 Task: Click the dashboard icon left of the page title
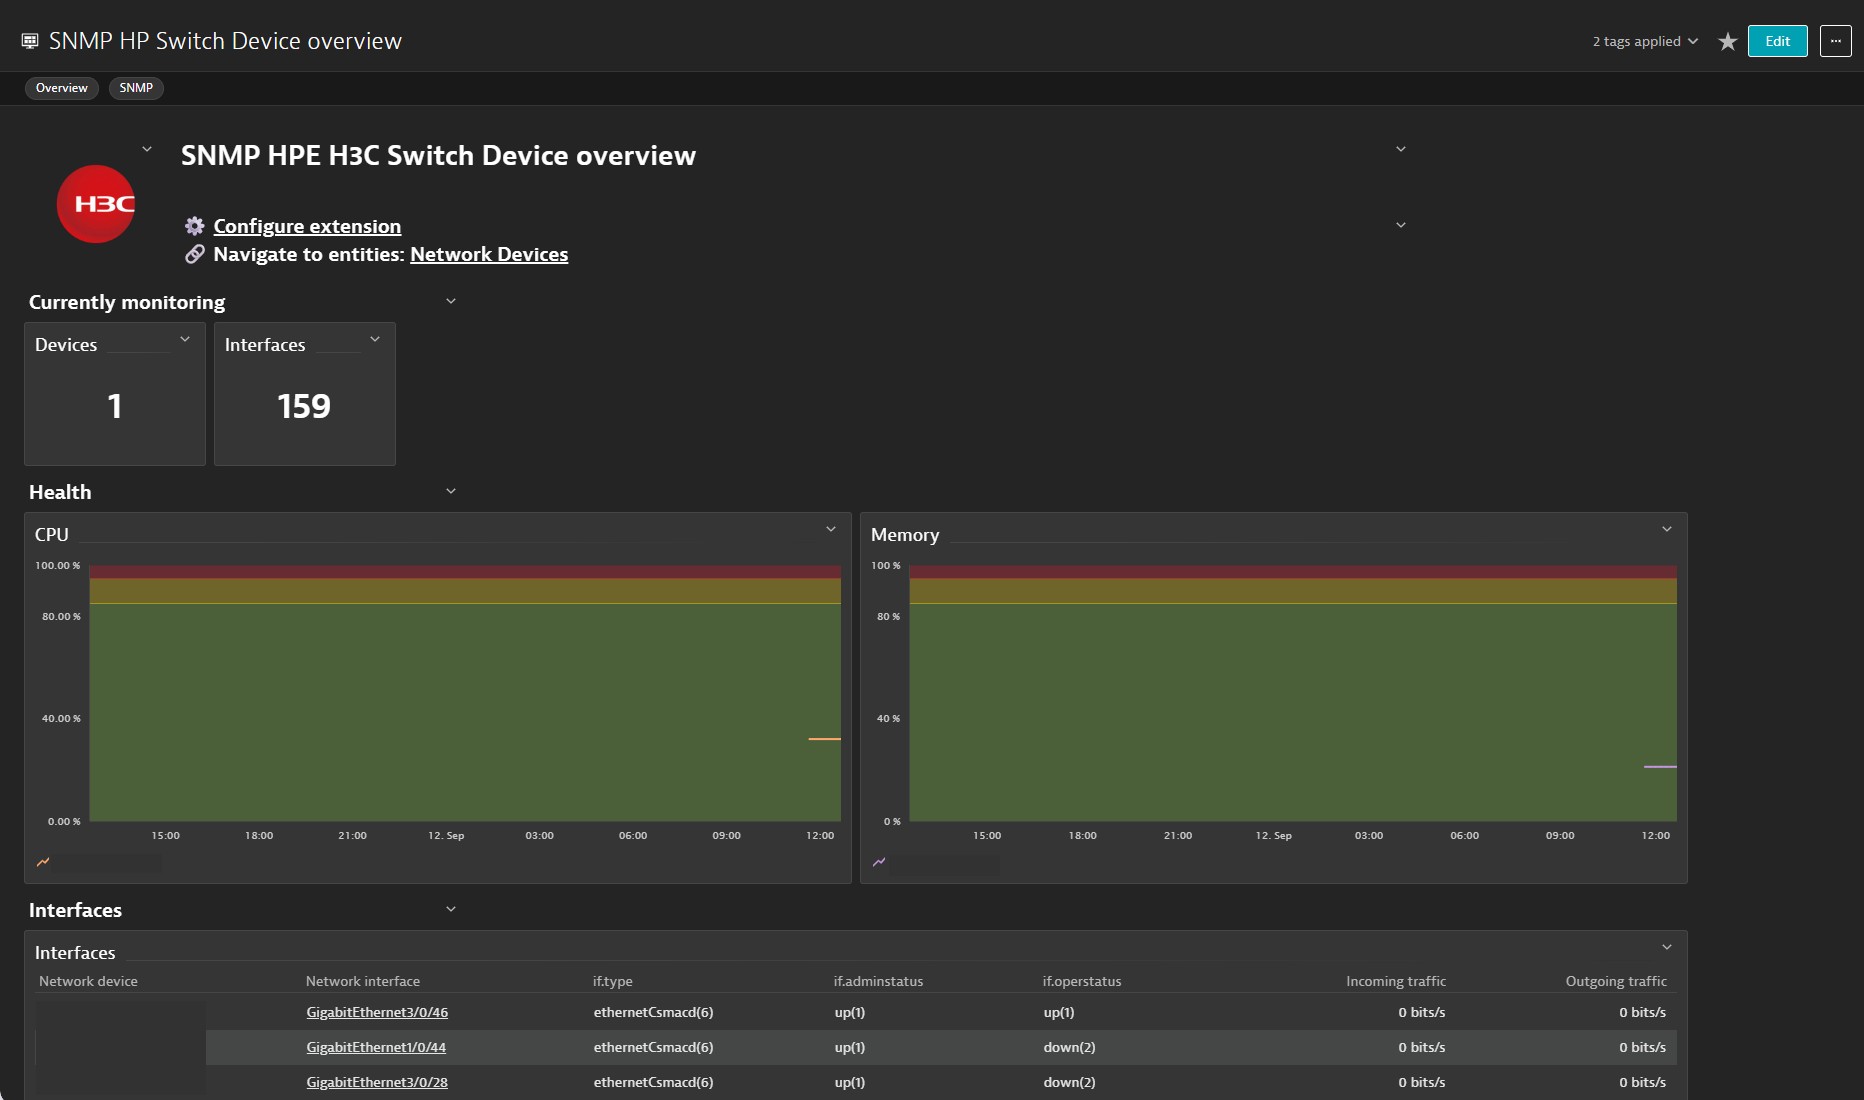coord(29,40)
